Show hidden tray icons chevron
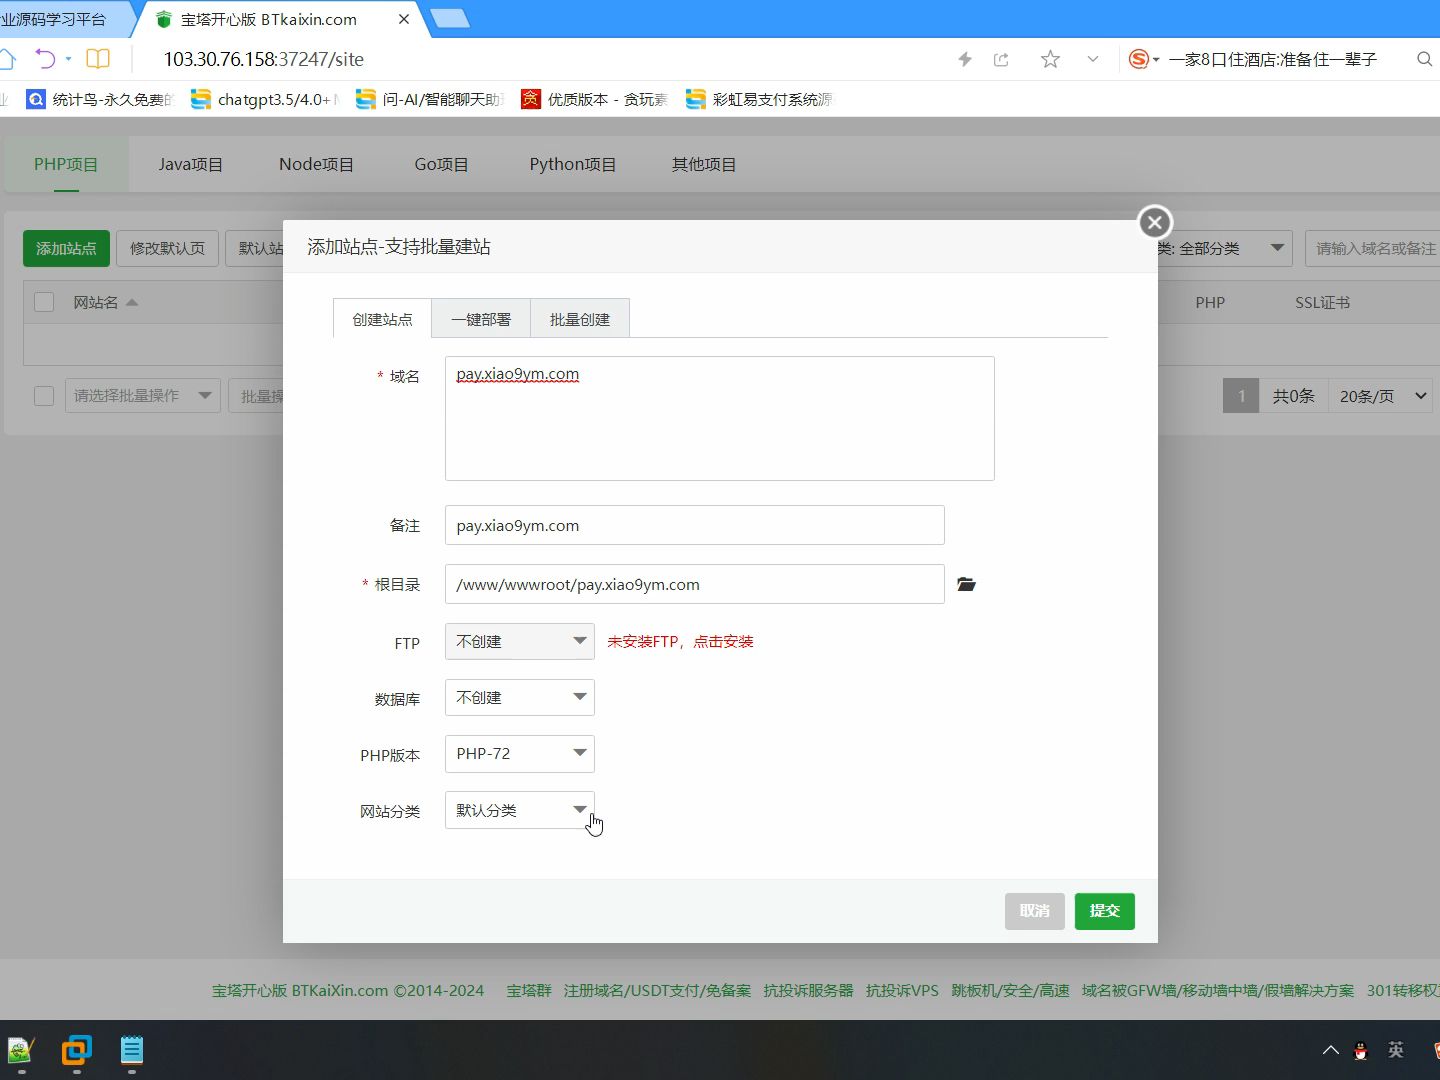Viewport: 1440px width, 1080px height. click(1330, 1050)
